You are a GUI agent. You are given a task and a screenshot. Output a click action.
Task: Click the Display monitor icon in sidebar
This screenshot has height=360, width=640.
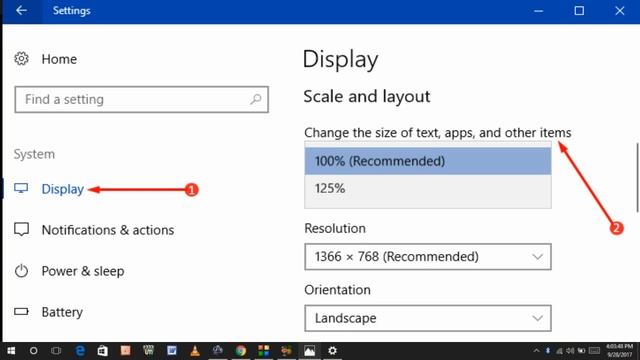click(x=21, y=188)
